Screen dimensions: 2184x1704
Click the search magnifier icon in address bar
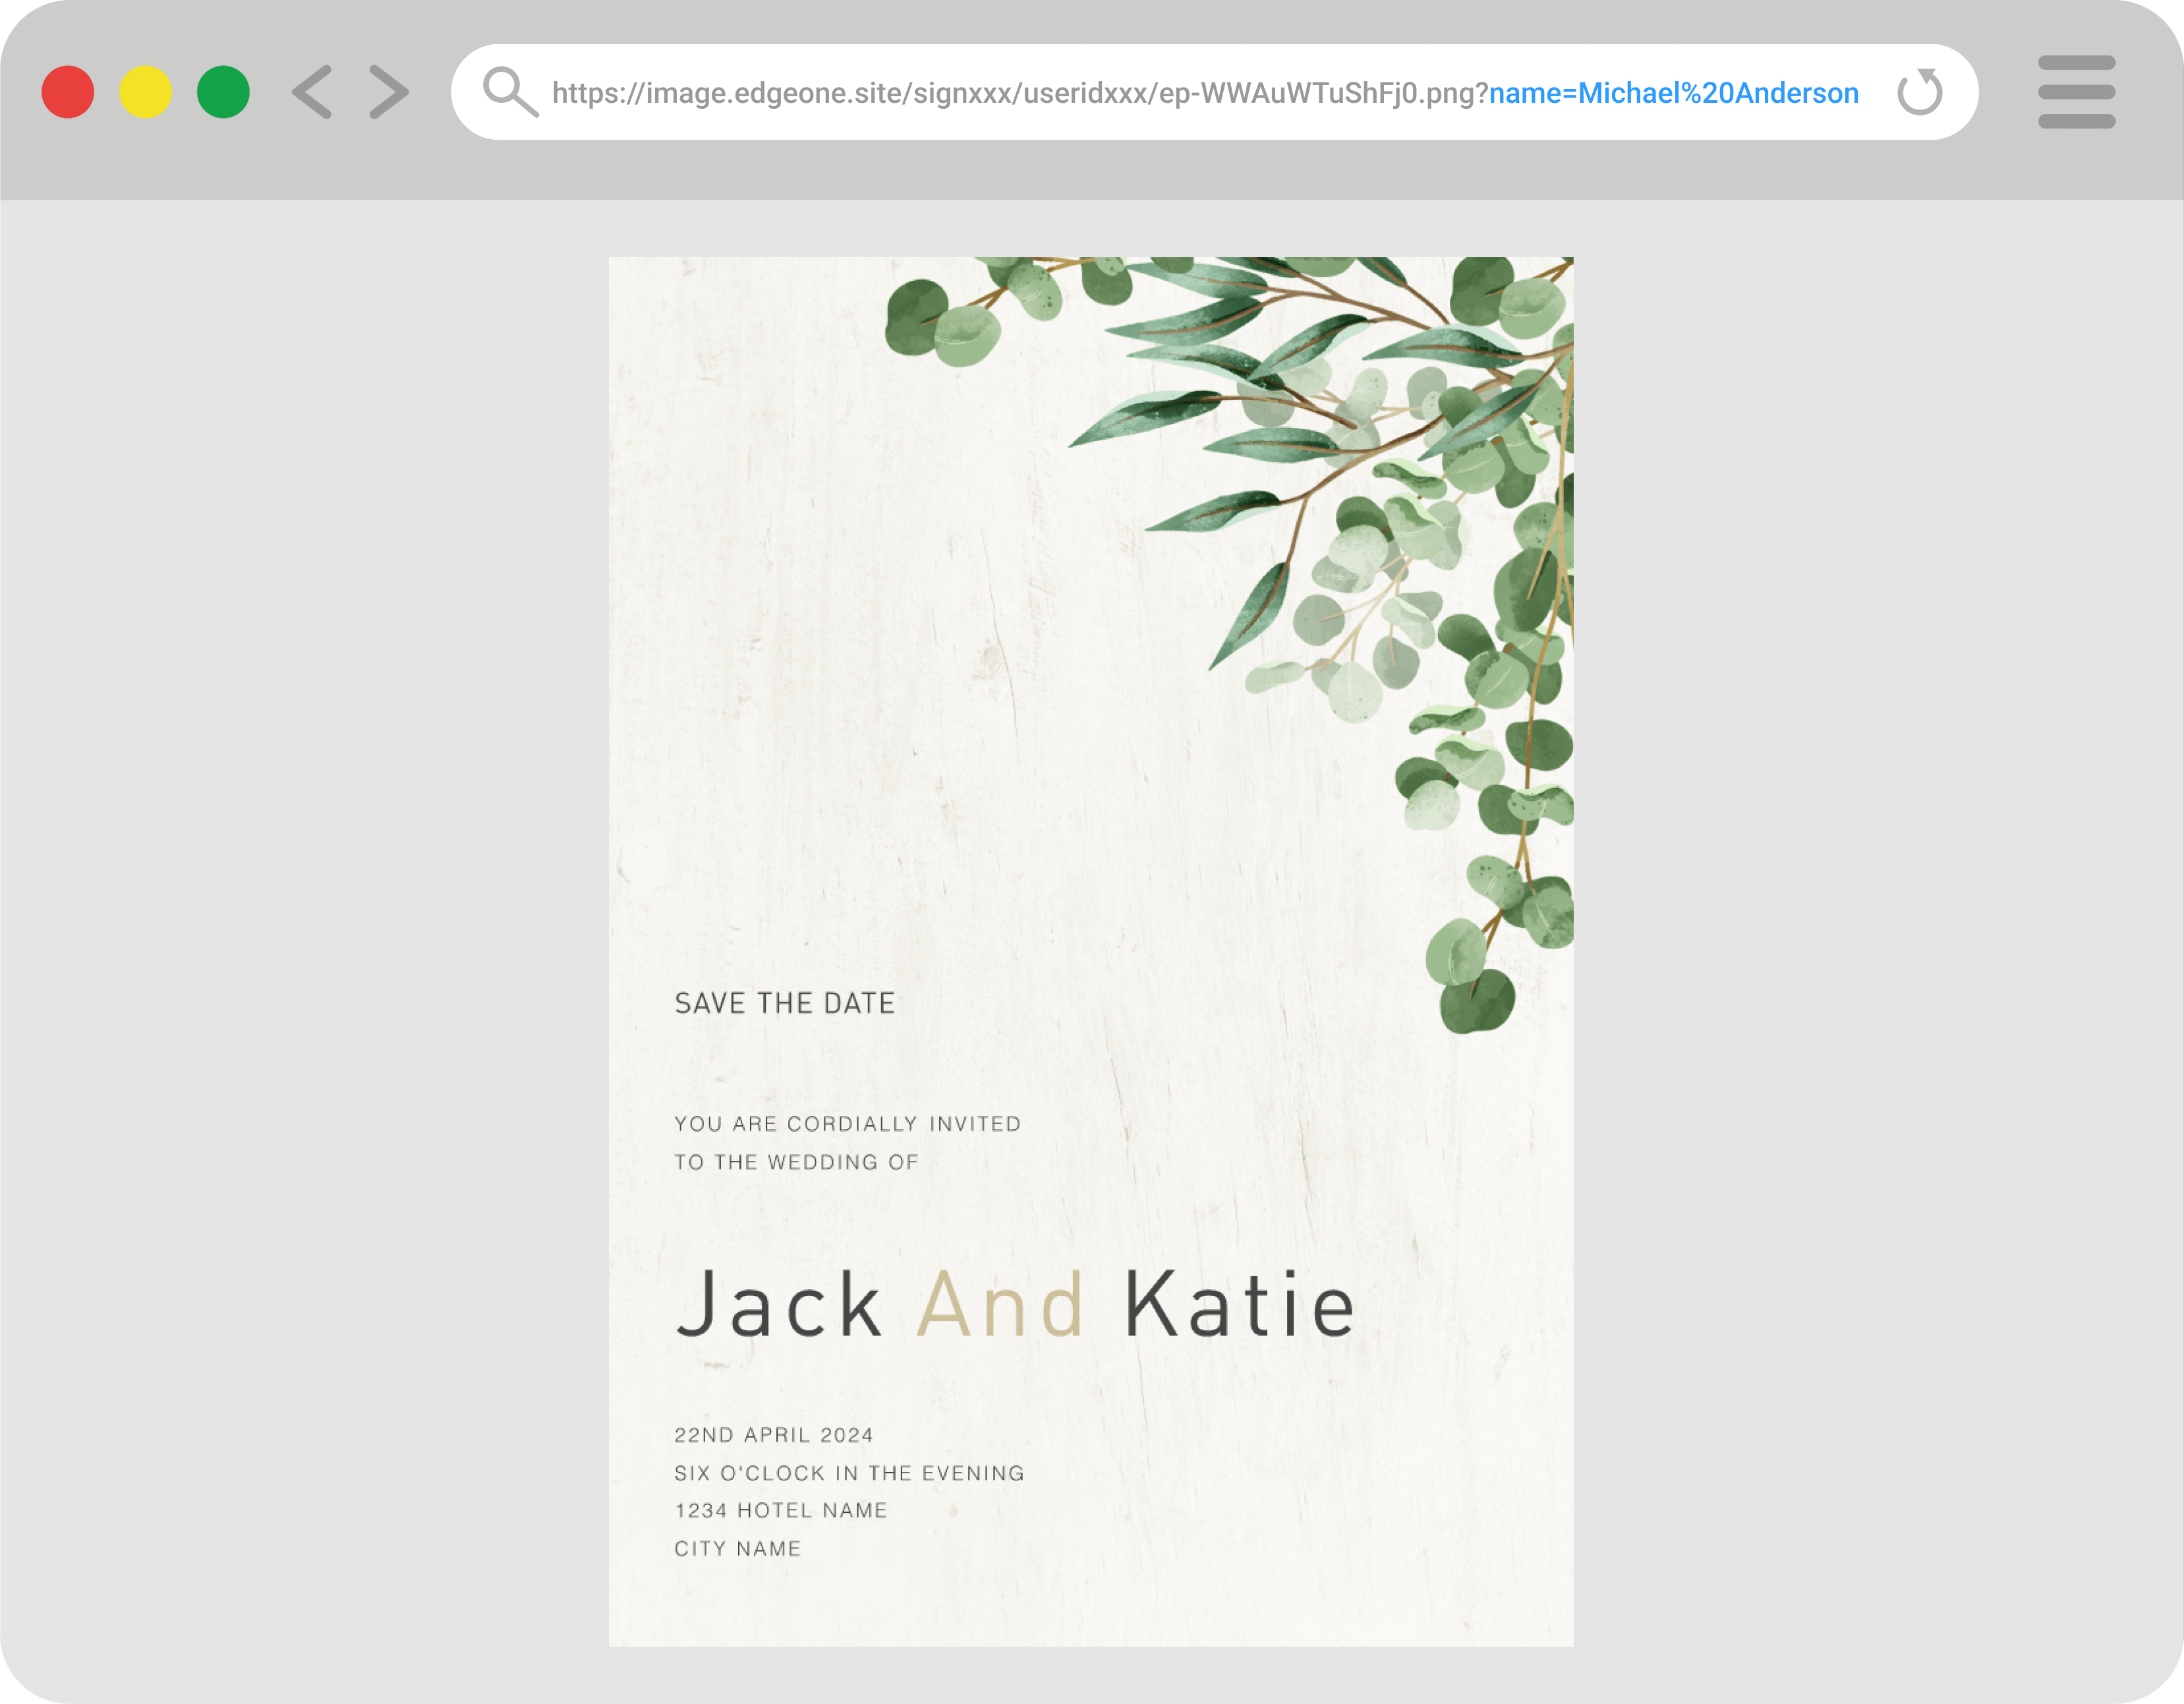coord(511,92)
